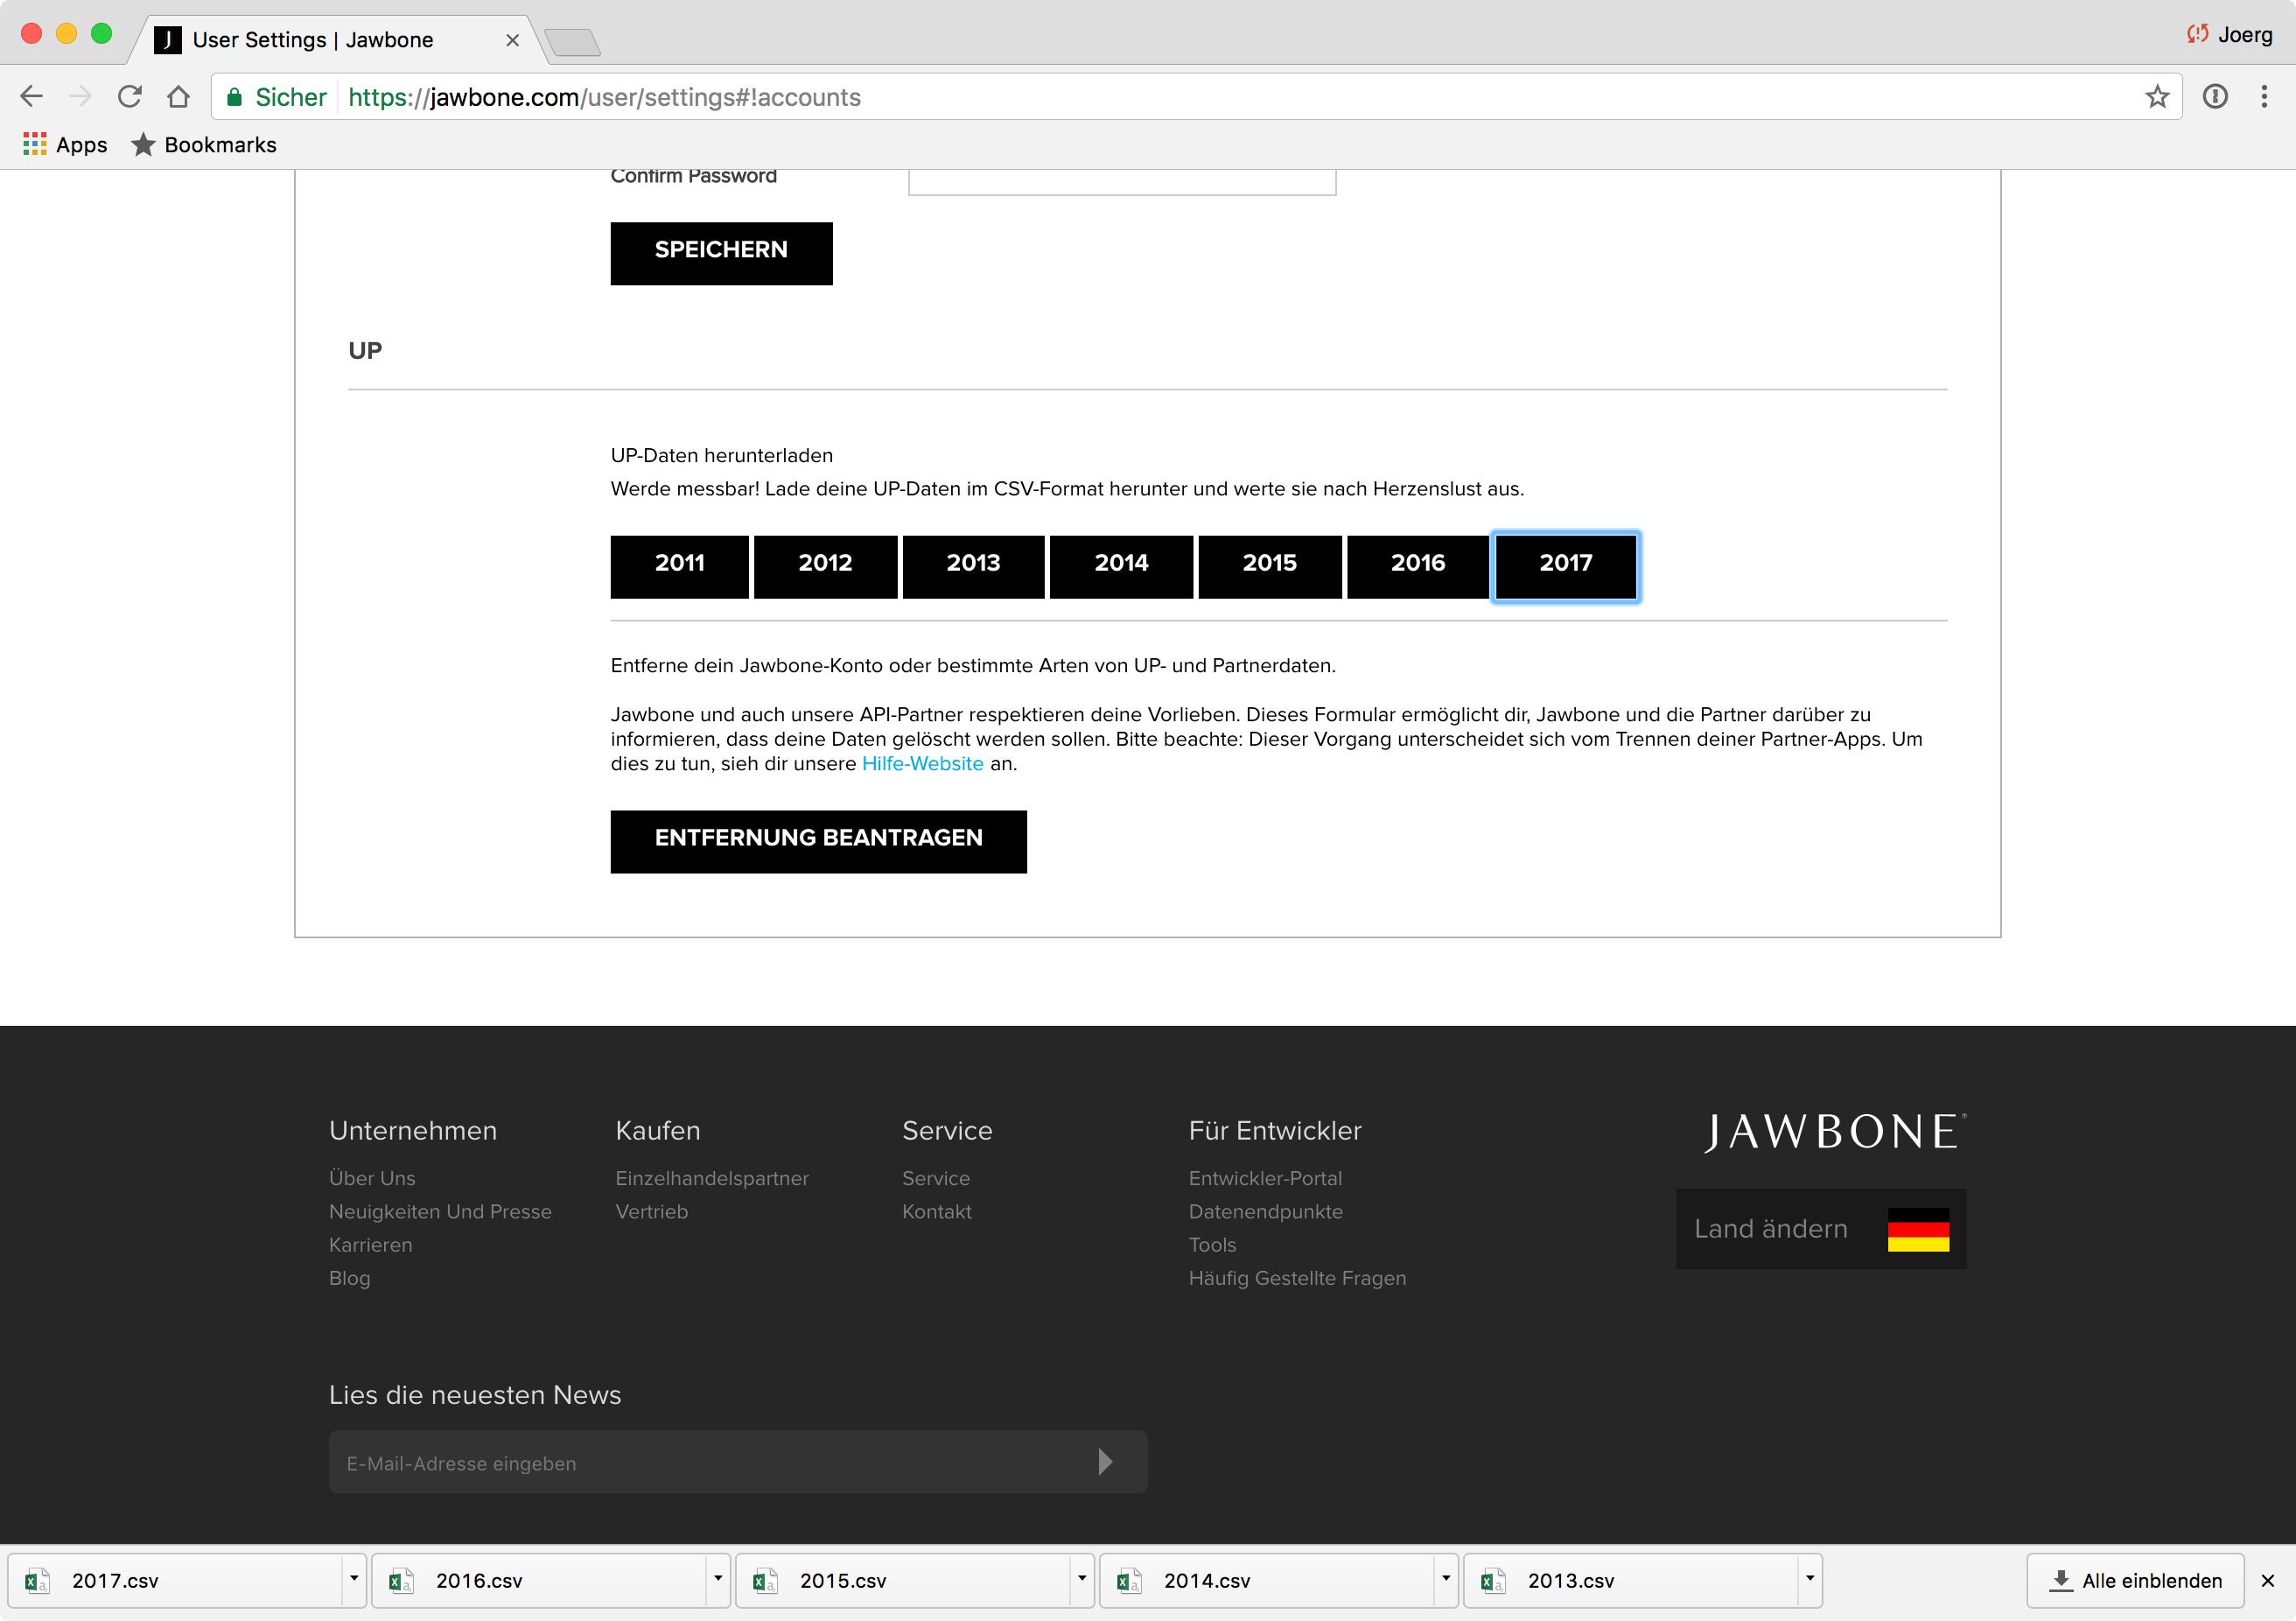This screenshot has width=2296, height=1621.
Task: Click Alle einblenden to show all downloads
Action: 2135,1581
